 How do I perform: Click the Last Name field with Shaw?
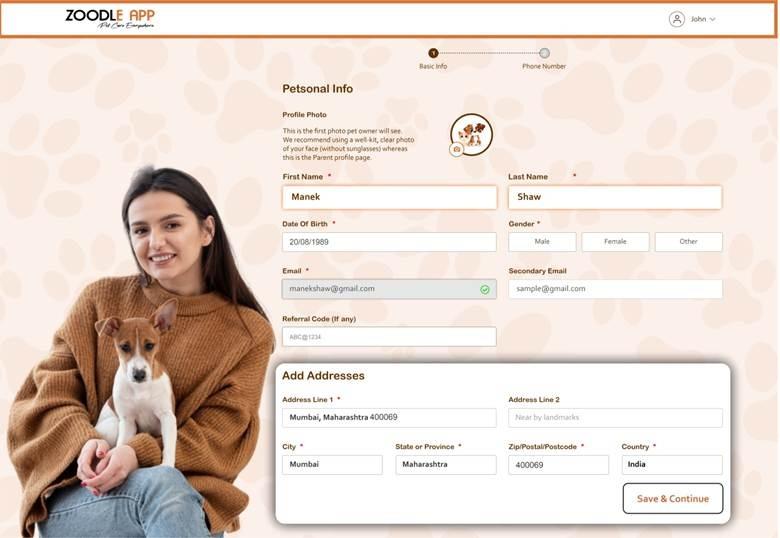click(x=615, y=197)
